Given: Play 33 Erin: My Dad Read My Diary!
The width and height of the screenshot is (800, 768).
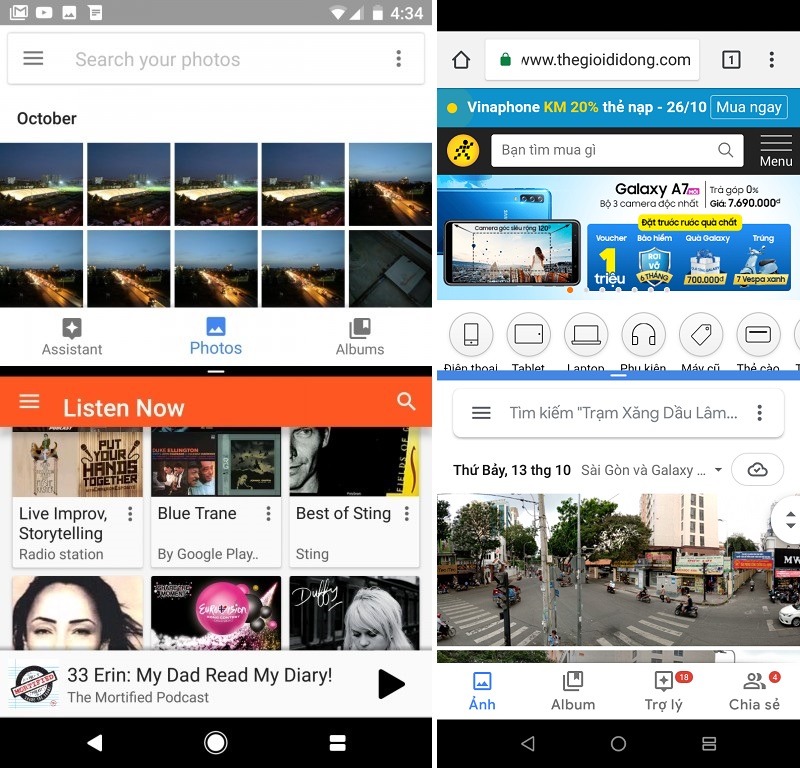Looking at the screenshot, I should click(x=391, y=684).
